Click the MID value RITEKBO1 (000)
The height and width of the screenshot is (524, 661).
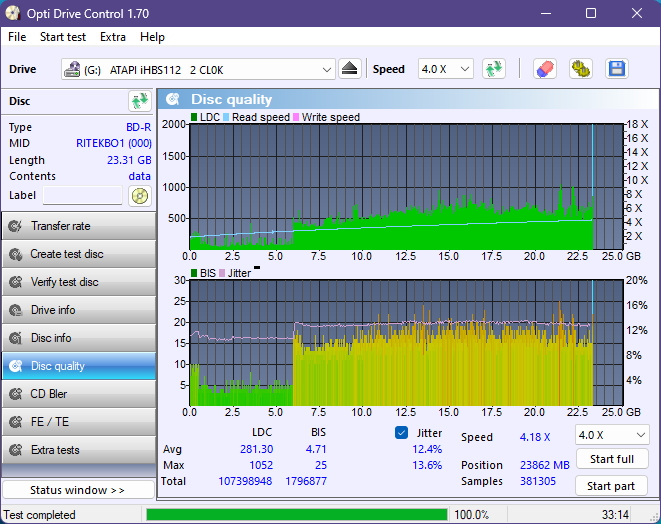[113, 143]
